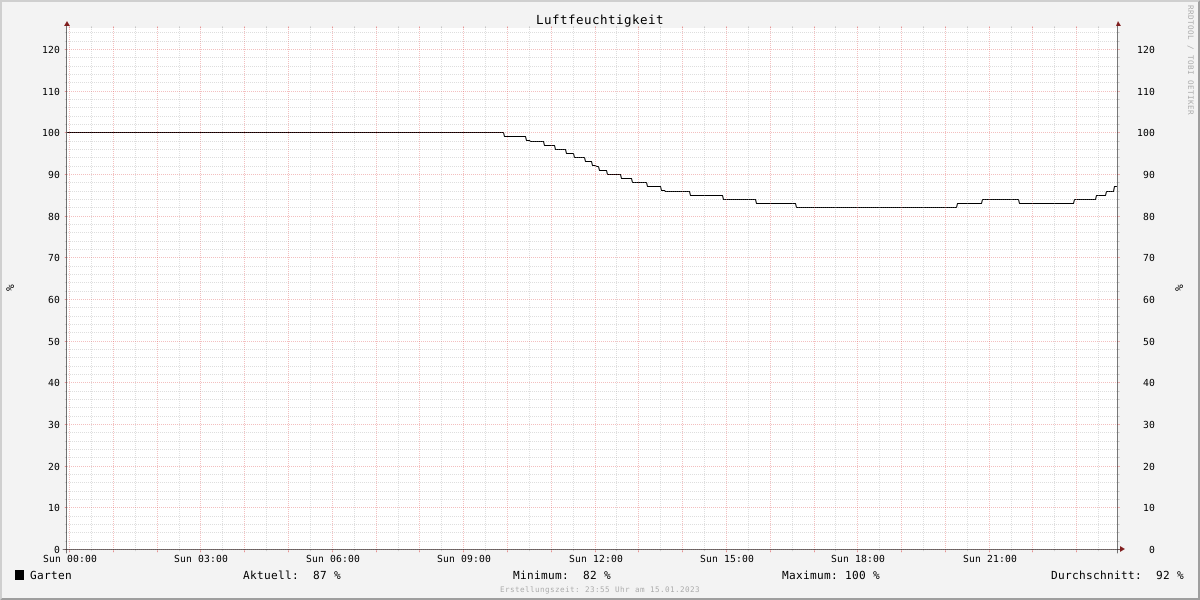Click the % unit label beside left axis
1200x600 pixels.
pos(10,288)
